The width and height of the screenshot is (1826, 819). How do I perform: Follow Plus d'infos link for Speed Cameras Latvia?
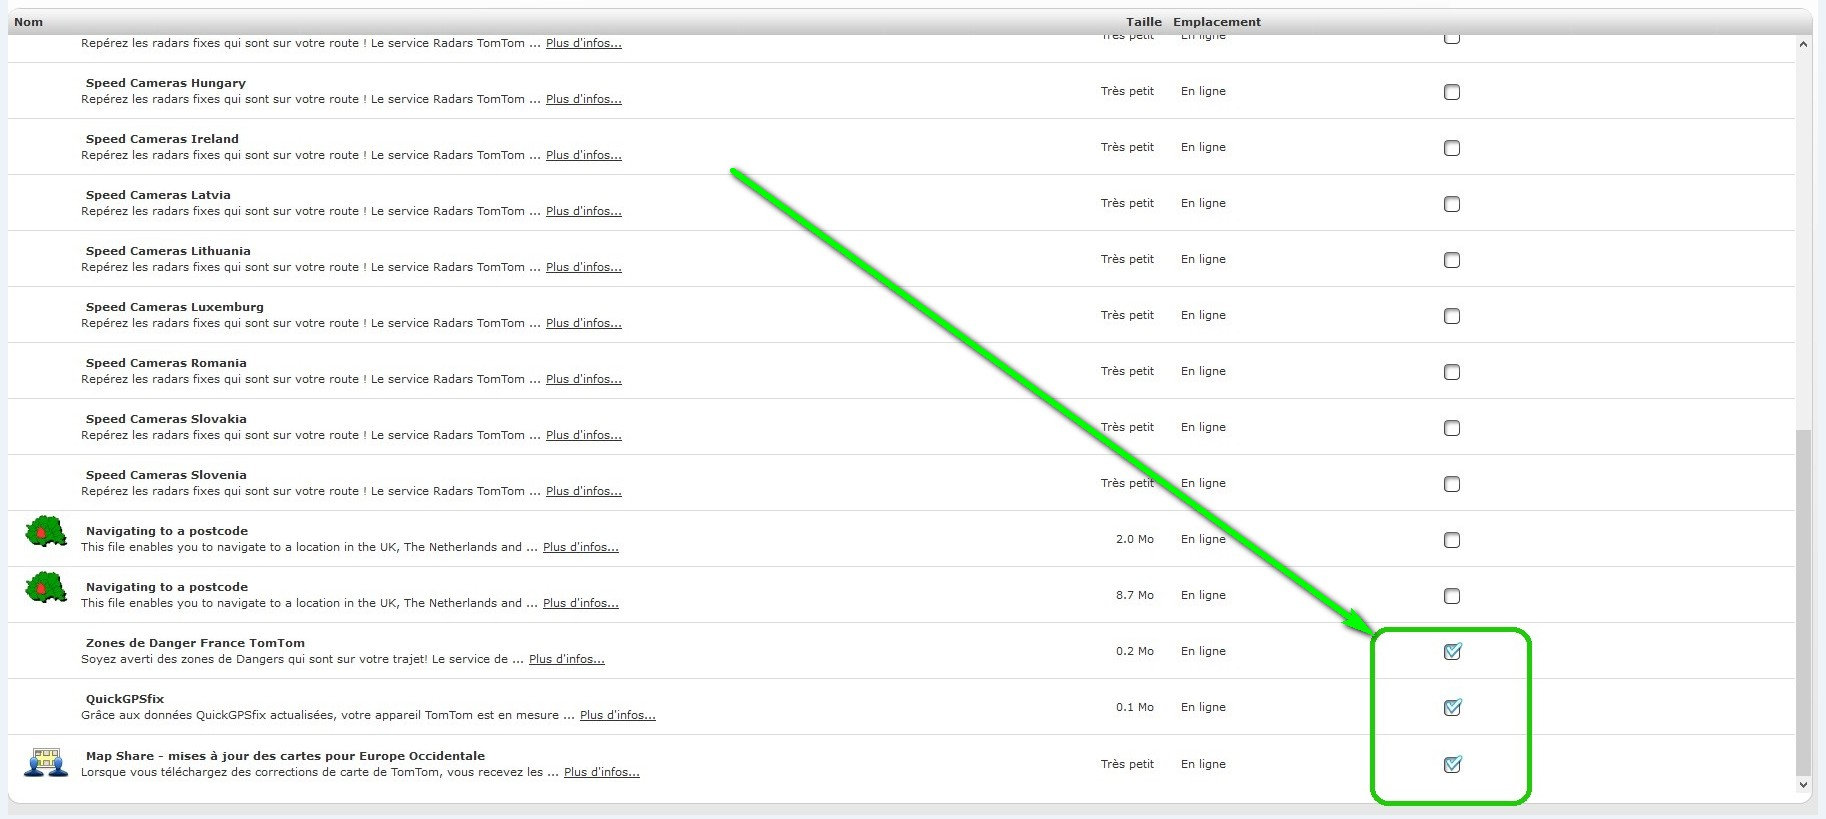584,211
